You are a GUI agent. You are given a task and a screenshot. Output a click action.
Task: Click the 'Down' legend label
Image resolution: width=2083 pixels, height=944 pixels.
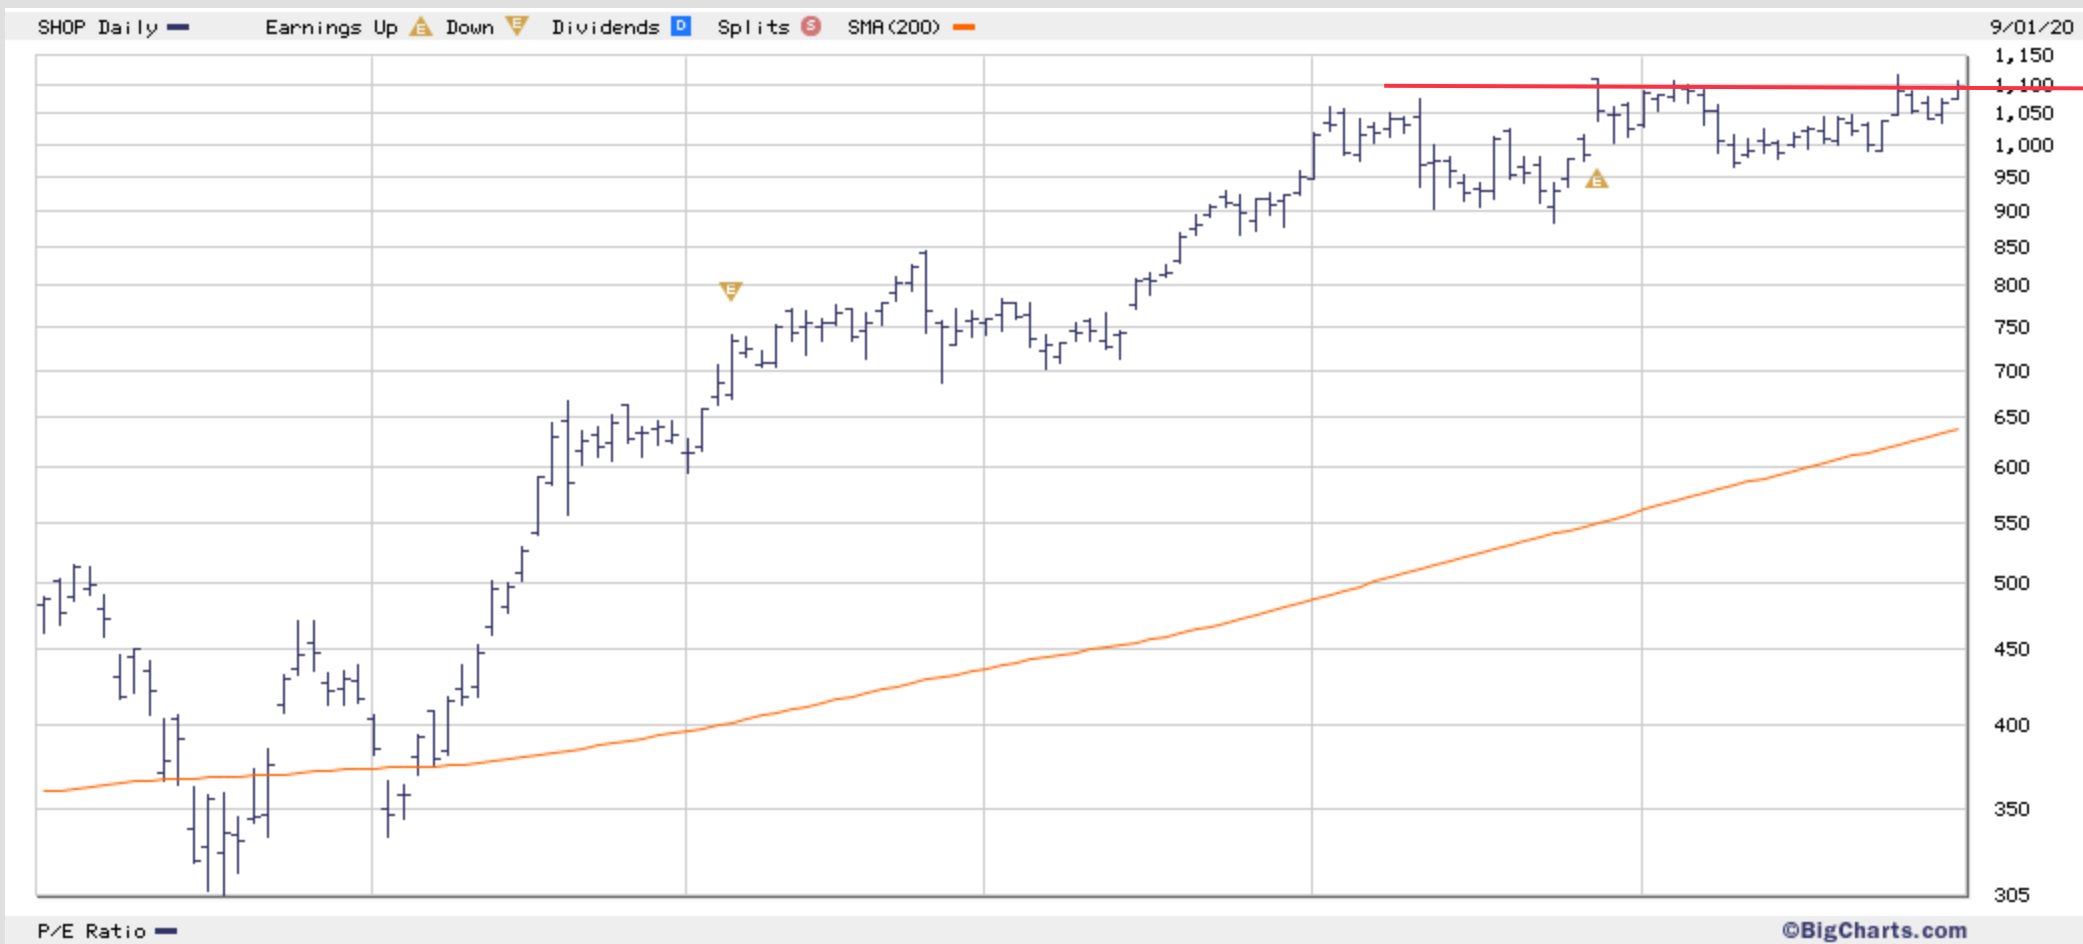tap(470, 27)
